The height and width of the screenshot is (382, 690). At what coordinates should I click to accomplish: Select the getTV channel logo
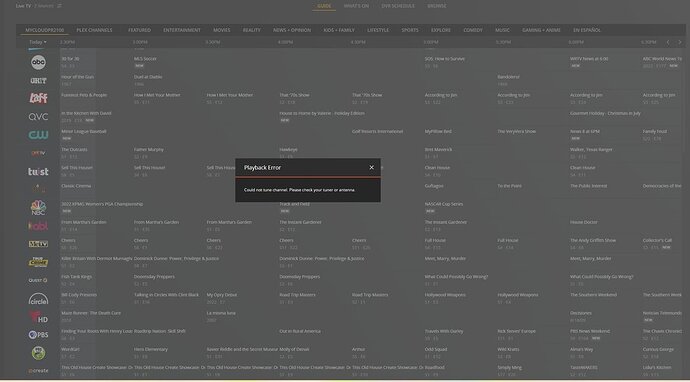click(x=38, y=153)
